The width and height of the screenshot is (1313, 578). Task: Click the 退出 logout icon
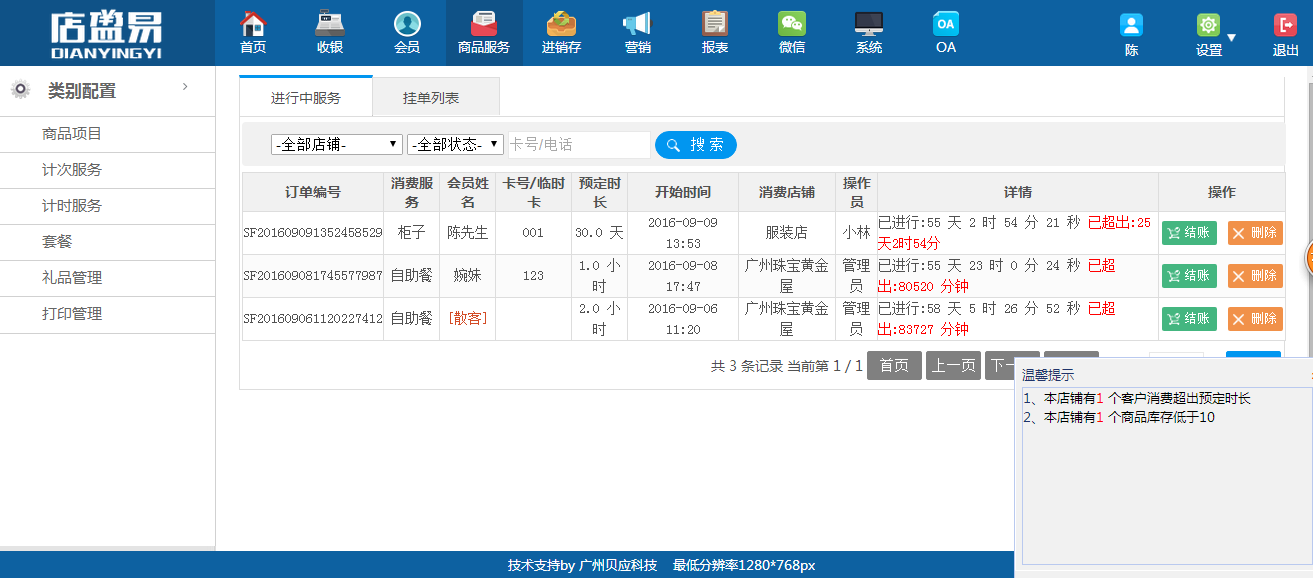click(x=1285, y=26)
